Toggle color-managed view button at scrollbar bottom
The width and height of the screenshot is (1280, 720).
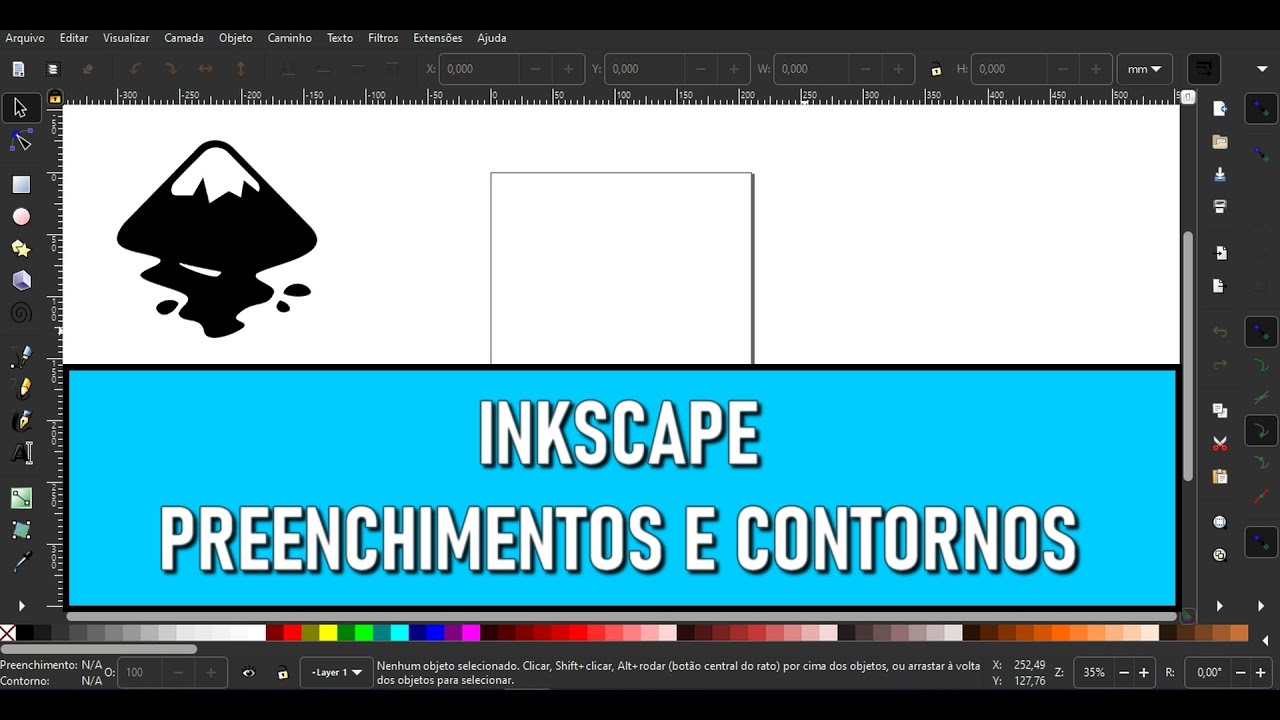click(x=1188, y=616)
